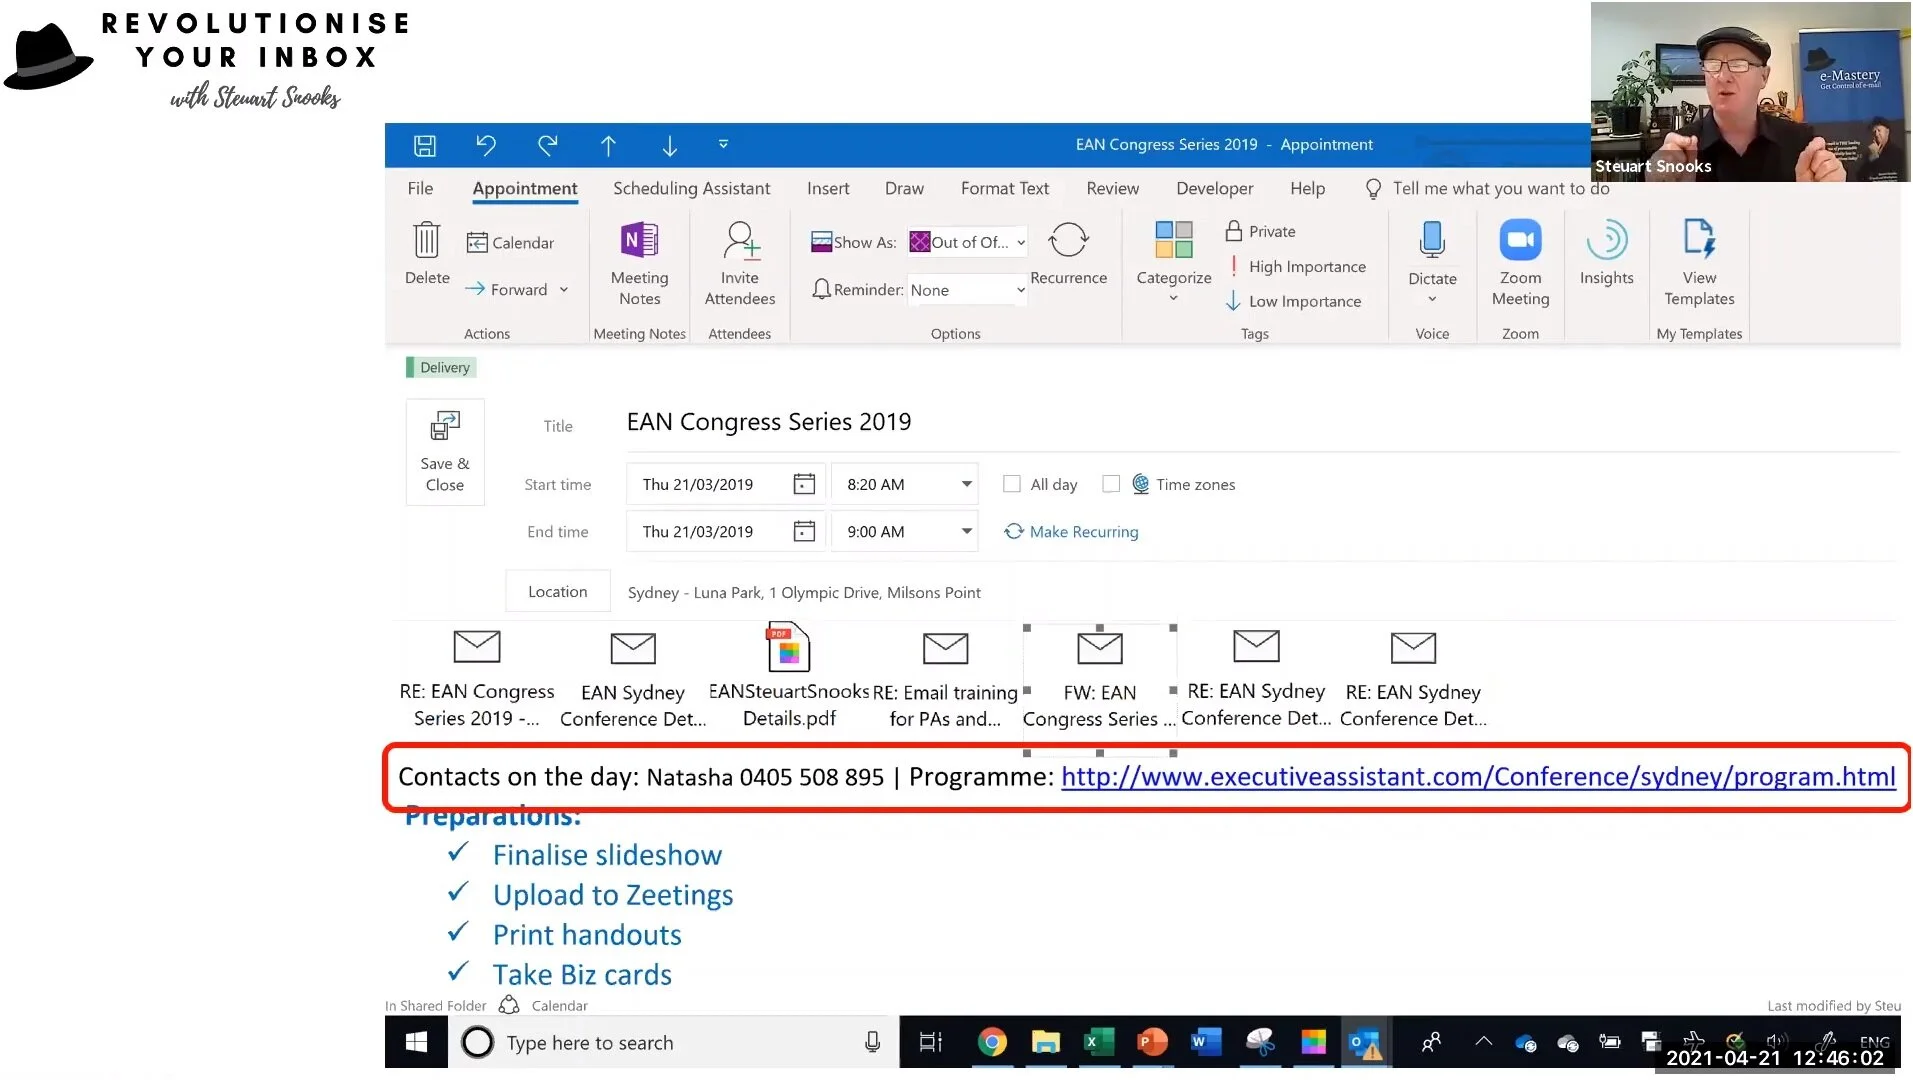Open the Format Text ribbon tab
1913x1080 pixels.
pyautogui.click(x=1004, y=188)
